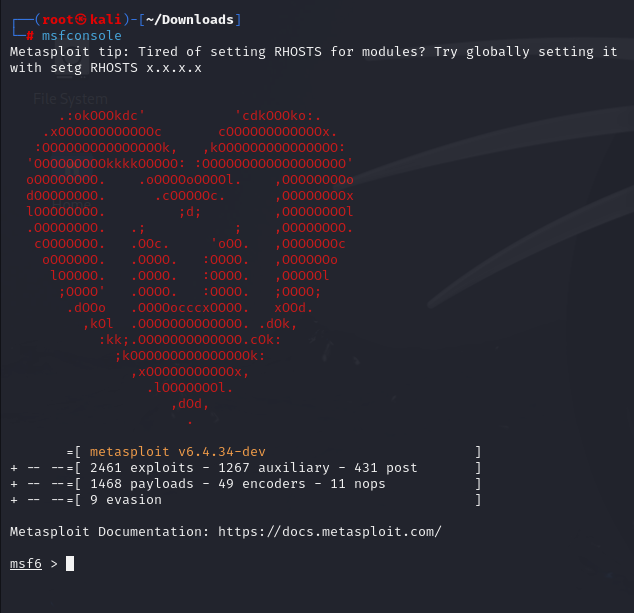
Task: Click the 'root' username in the prompt
Action: (x=57, y=19)
